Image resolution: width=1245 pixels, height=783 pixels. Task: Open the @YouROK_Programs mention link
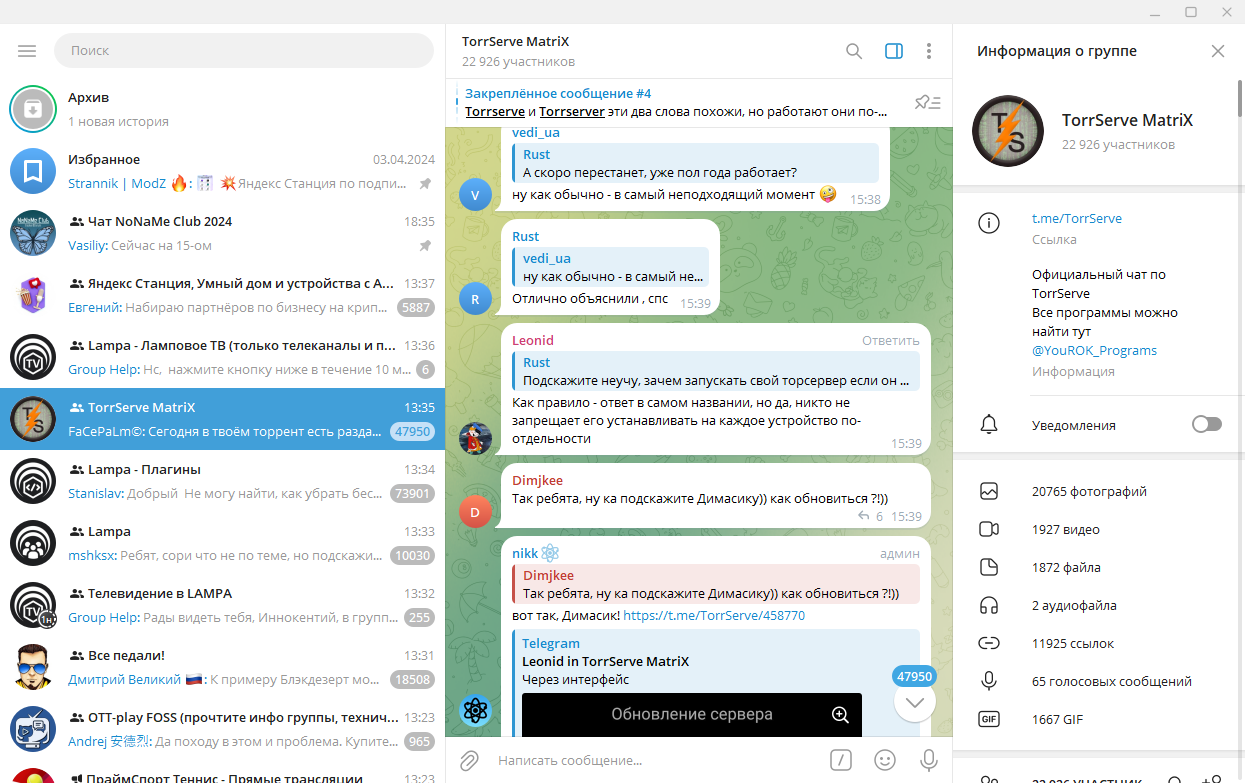pos(1094,350)
